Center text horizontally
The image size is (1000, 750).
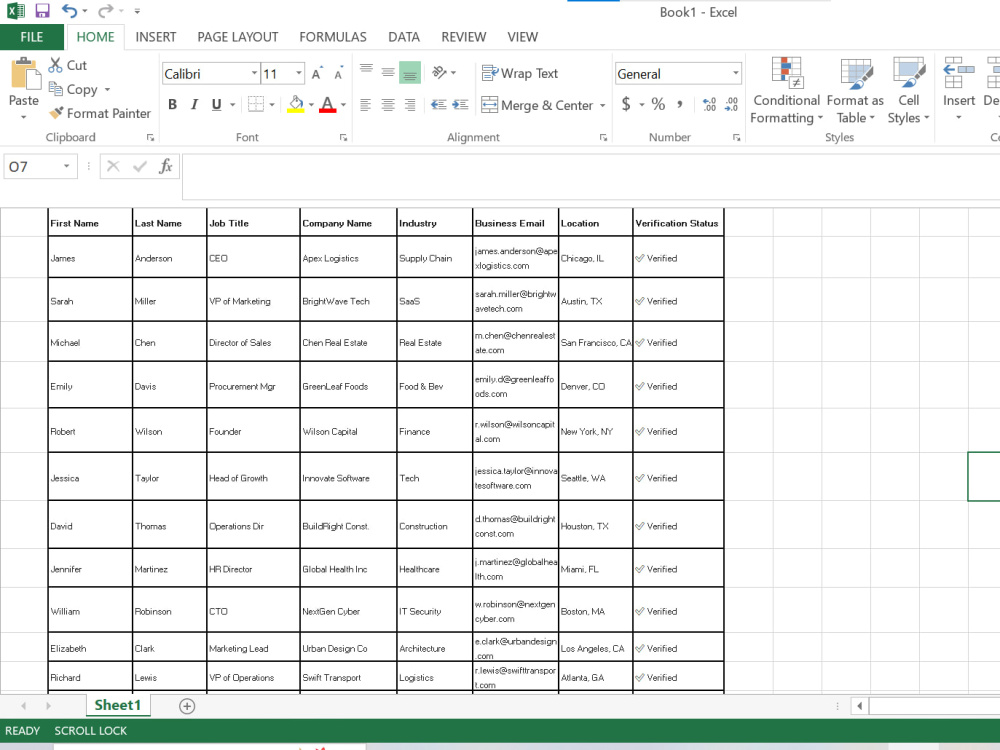click(388, 105)
